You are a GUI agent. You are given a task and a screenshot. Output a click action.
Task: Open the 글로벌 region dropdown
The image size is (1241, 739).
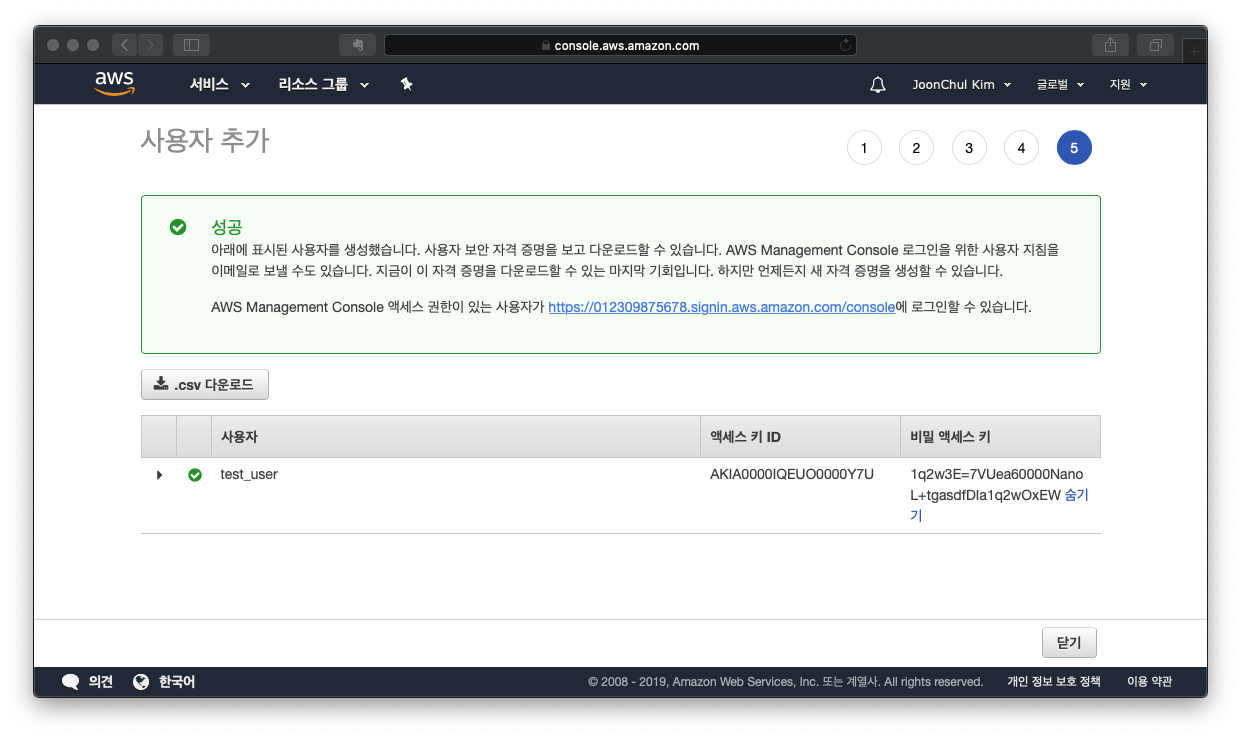pos(1060,85)
